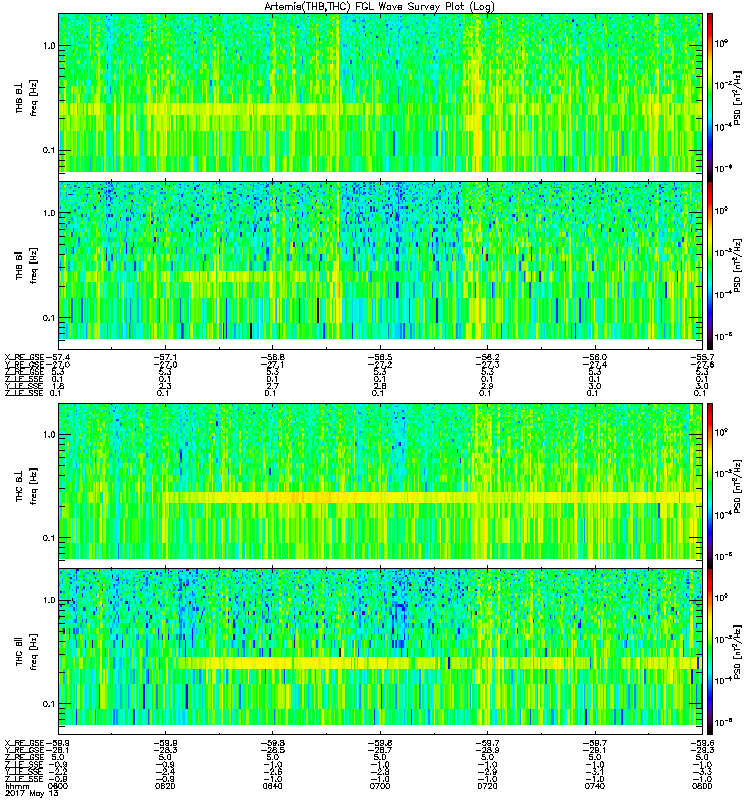
Task: Click the '0700' time axis label
Action: coord(380,786)
